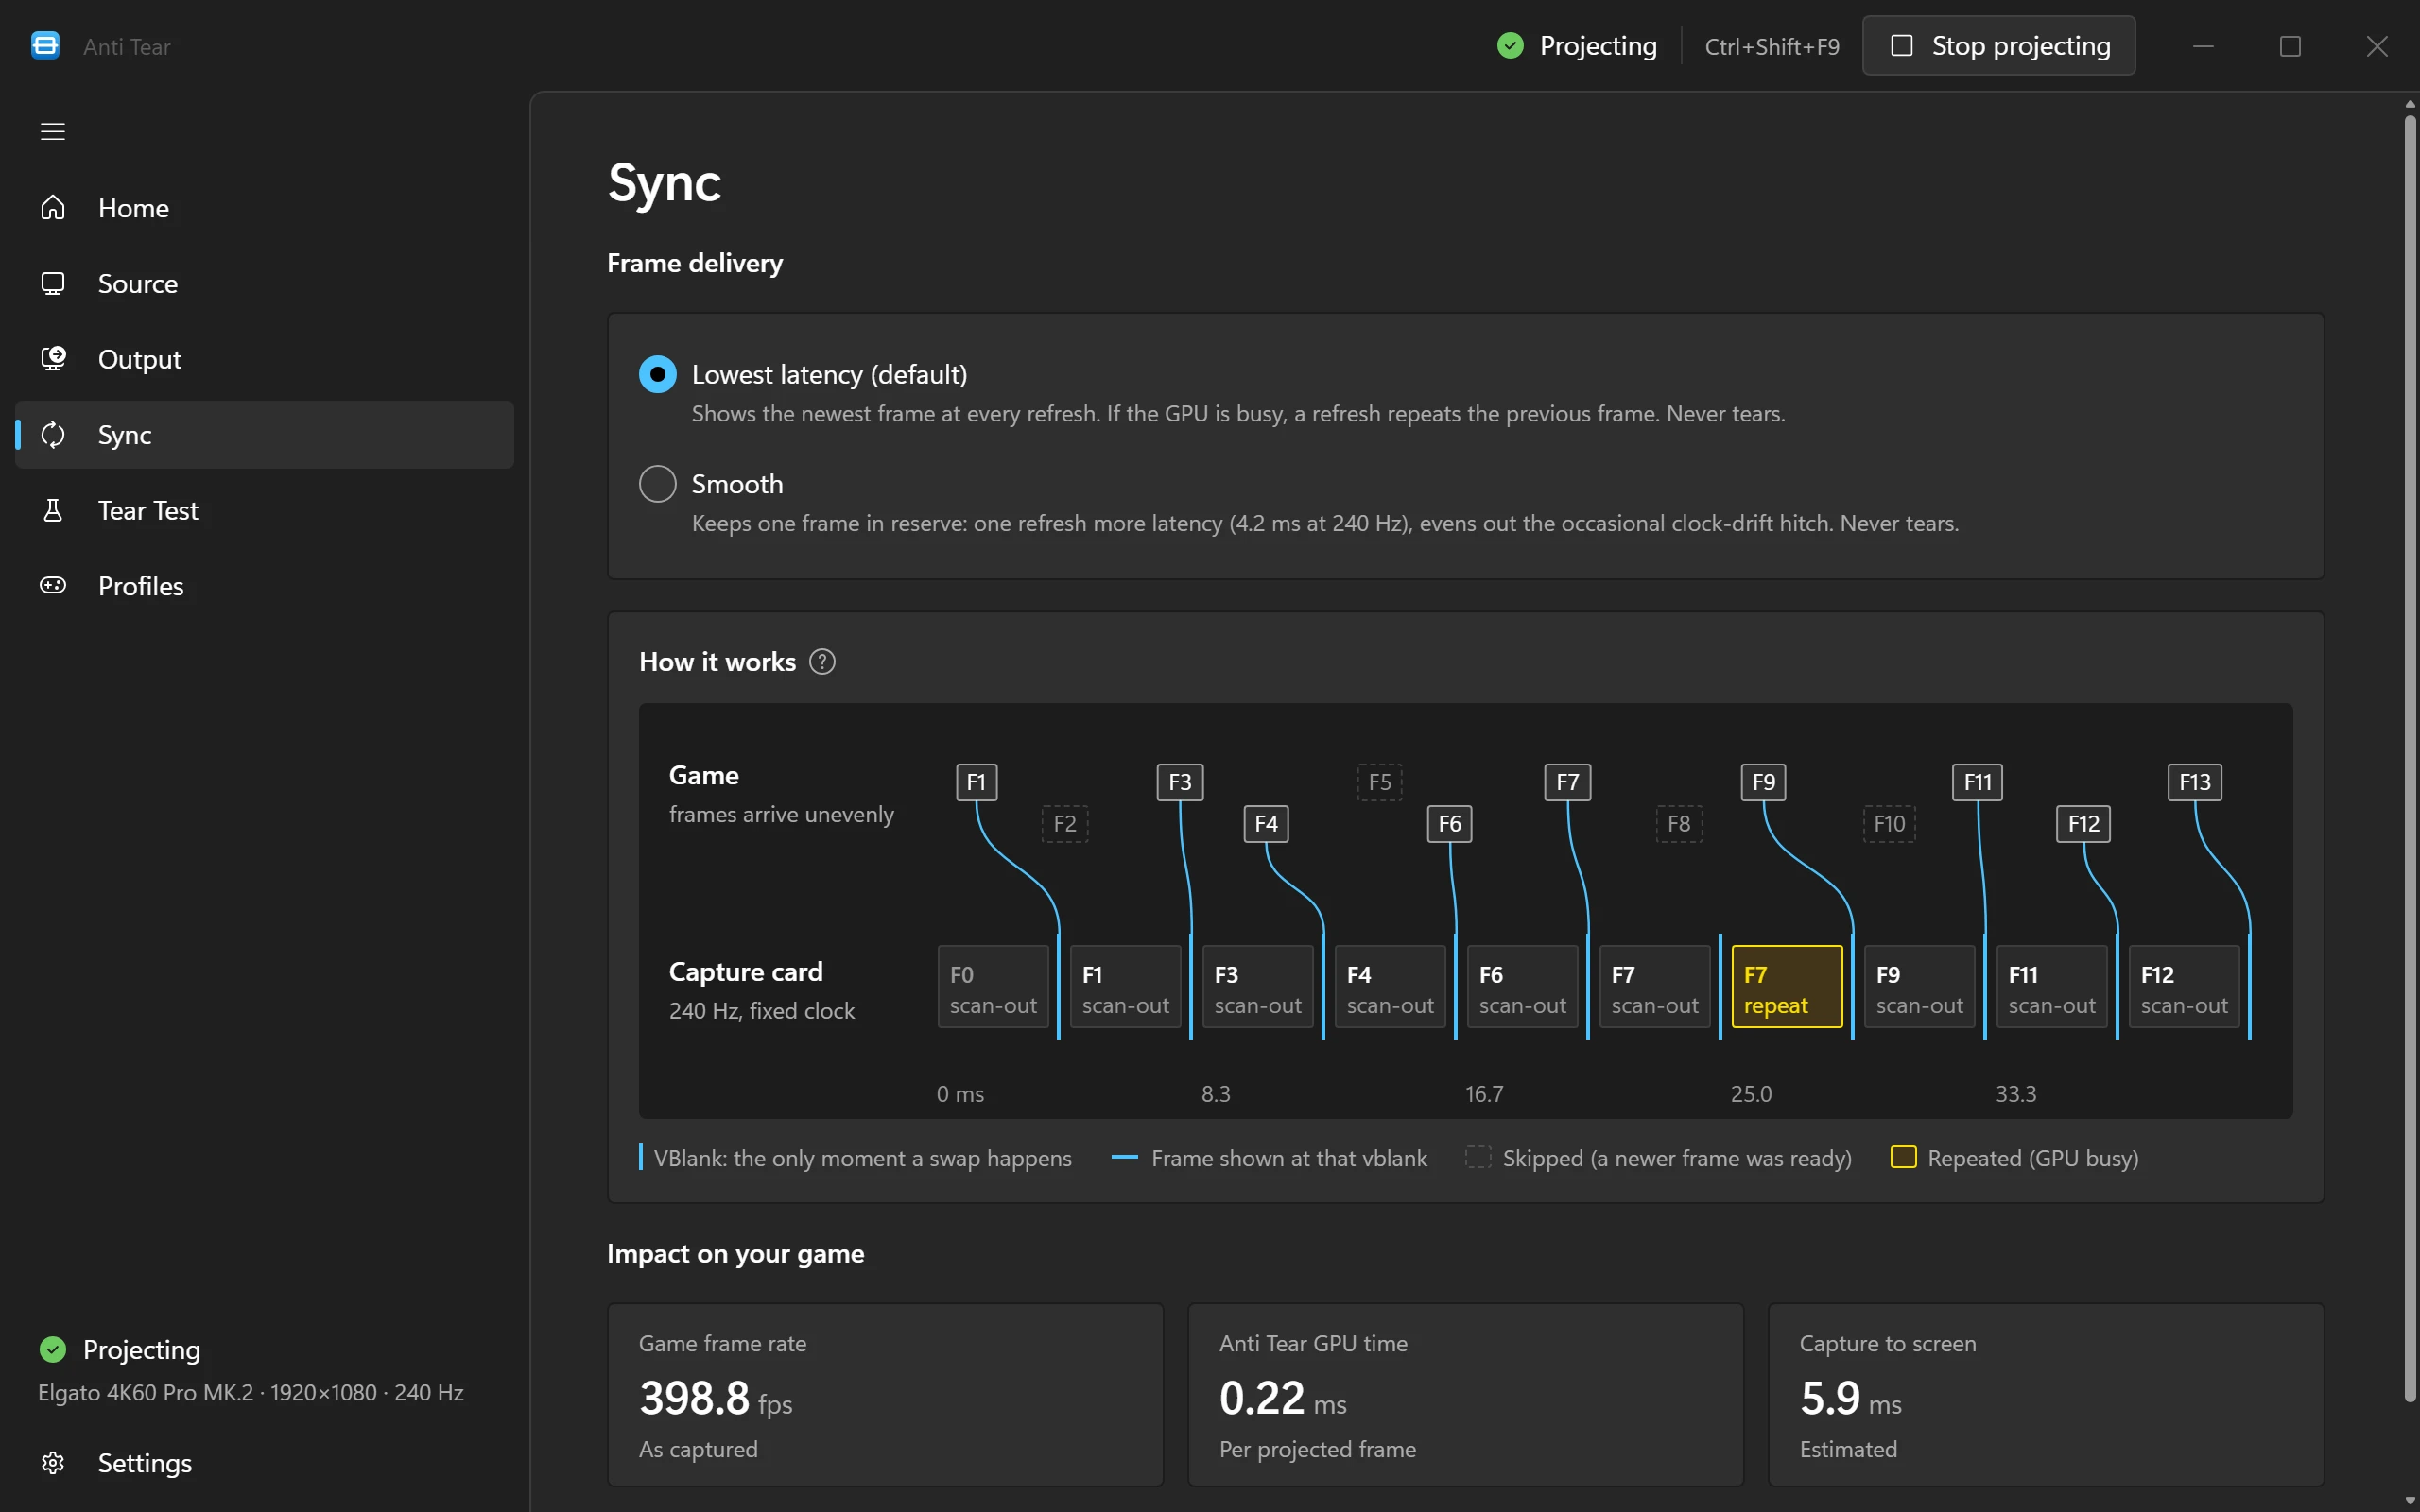Click the Stop projecting button

(x=1998, y=45)
